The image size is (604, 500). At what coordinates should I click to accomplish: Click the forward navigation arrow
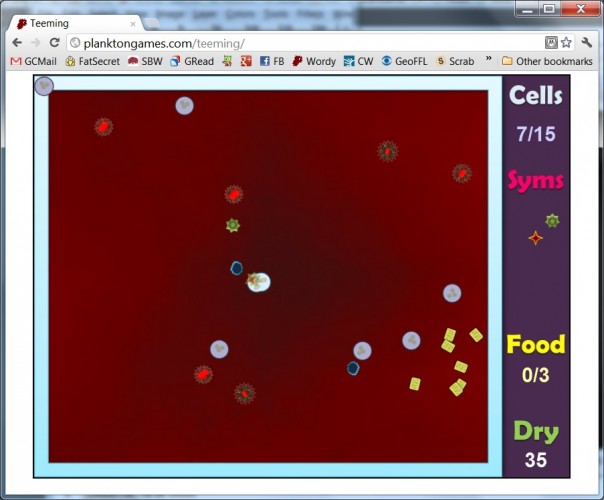click(36, 42)
